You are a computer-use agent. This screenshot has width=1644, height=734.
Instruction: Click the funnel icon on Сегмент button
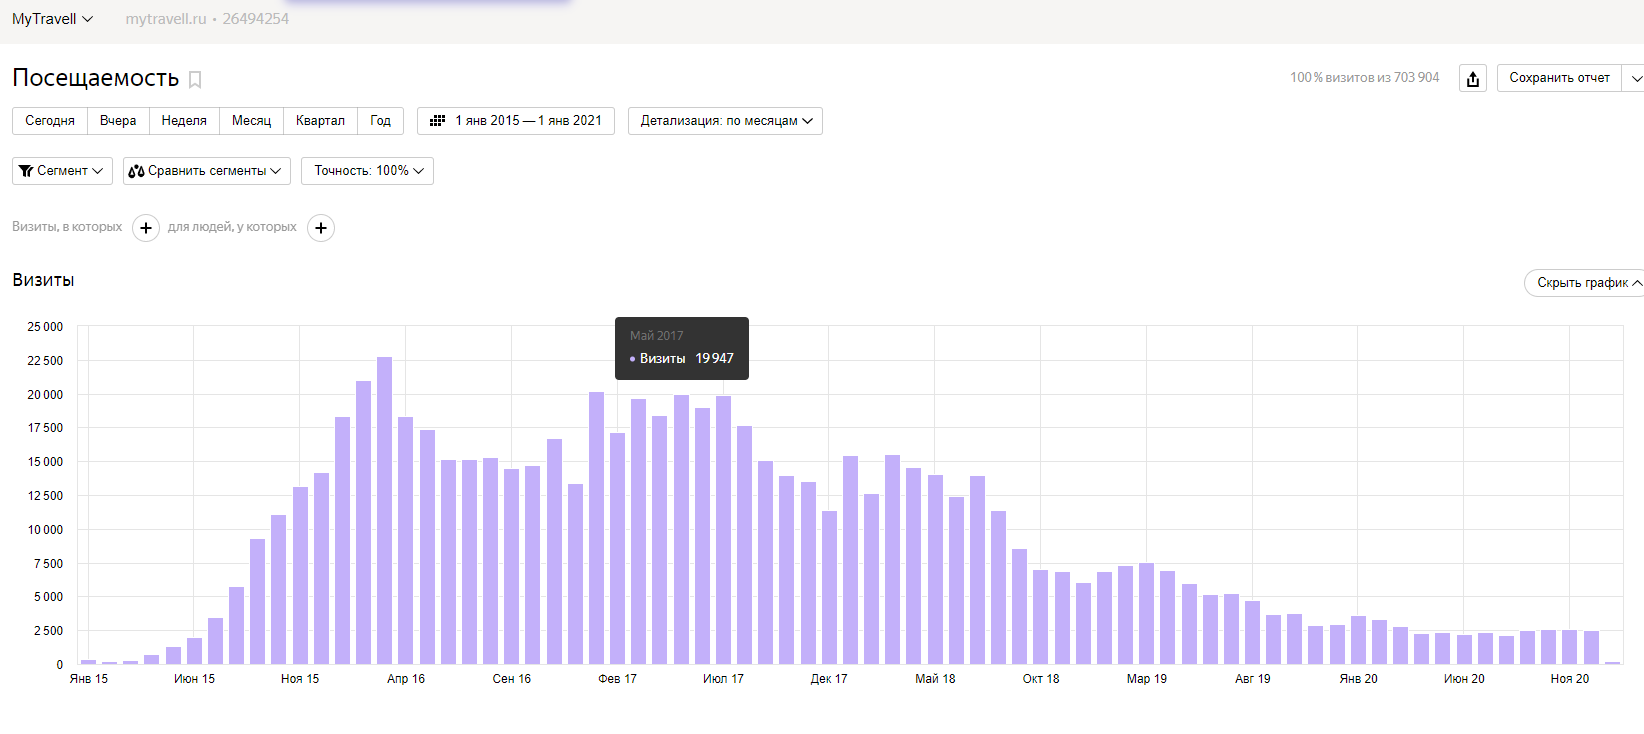click(x=26, y=171)
